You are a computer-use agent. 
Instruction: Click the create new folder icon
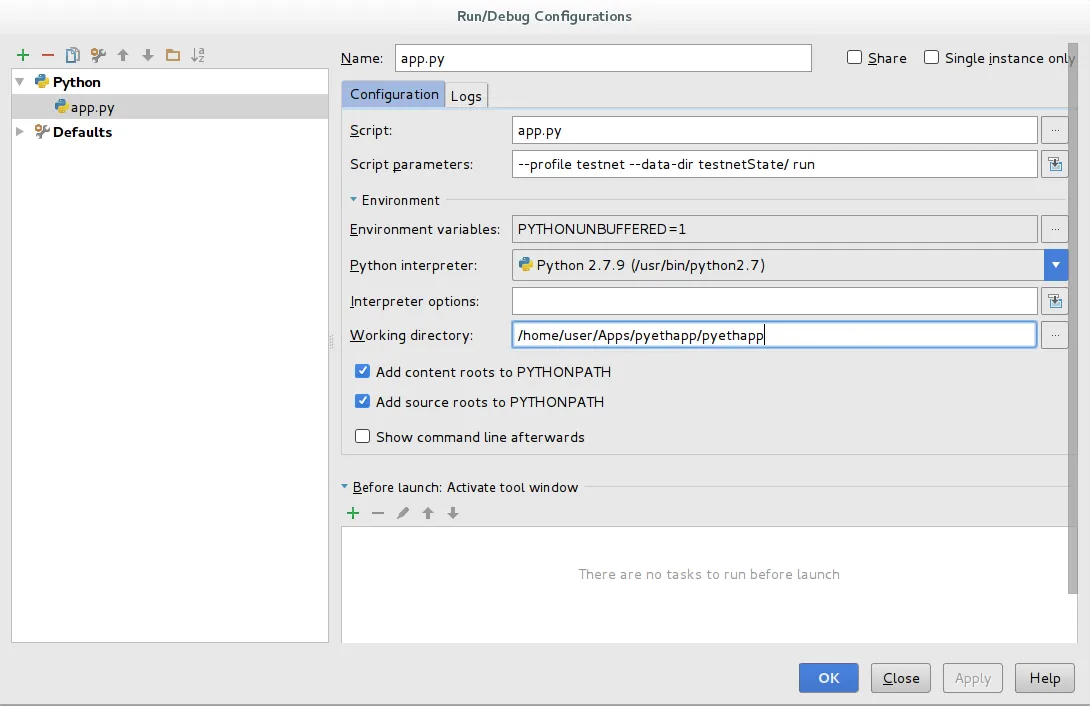[173, 56]
